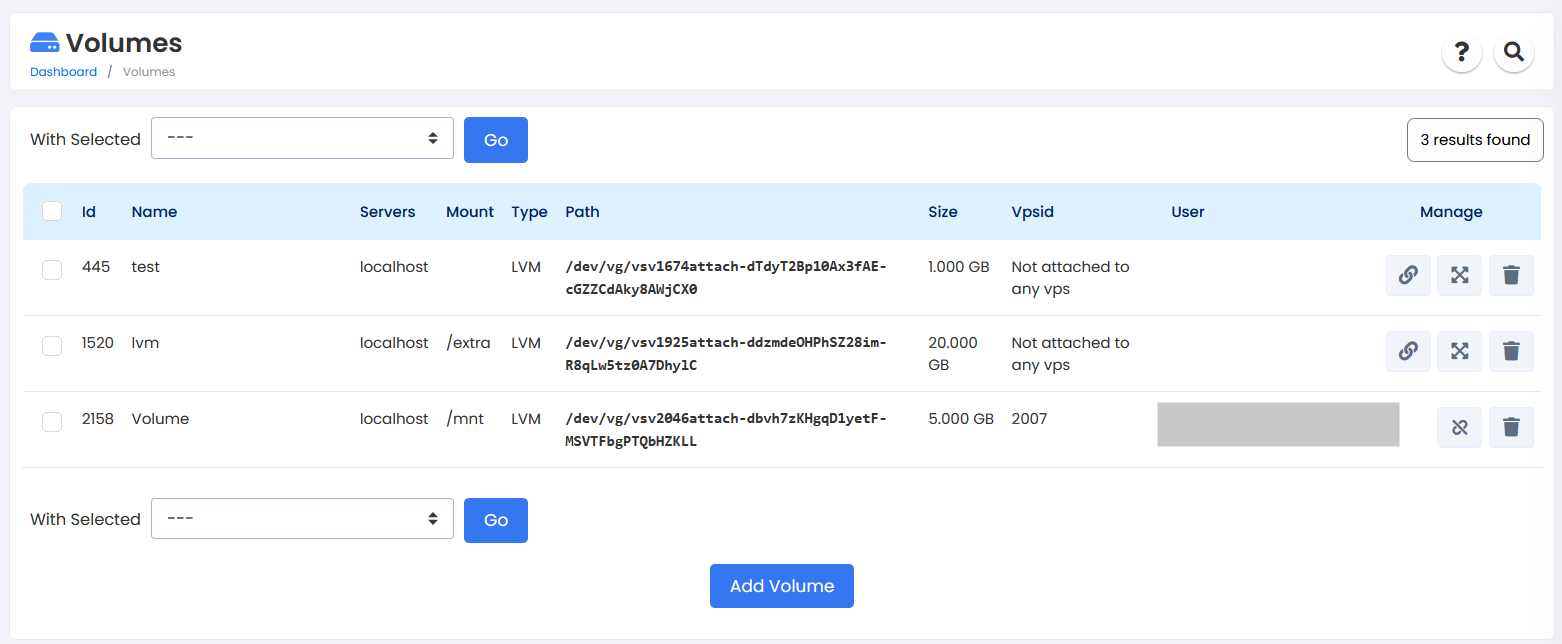The width and height of the screenshot is (1562, 644).
Task: Detach volume 2158 using unlink icon
Action: [1459, 427]
